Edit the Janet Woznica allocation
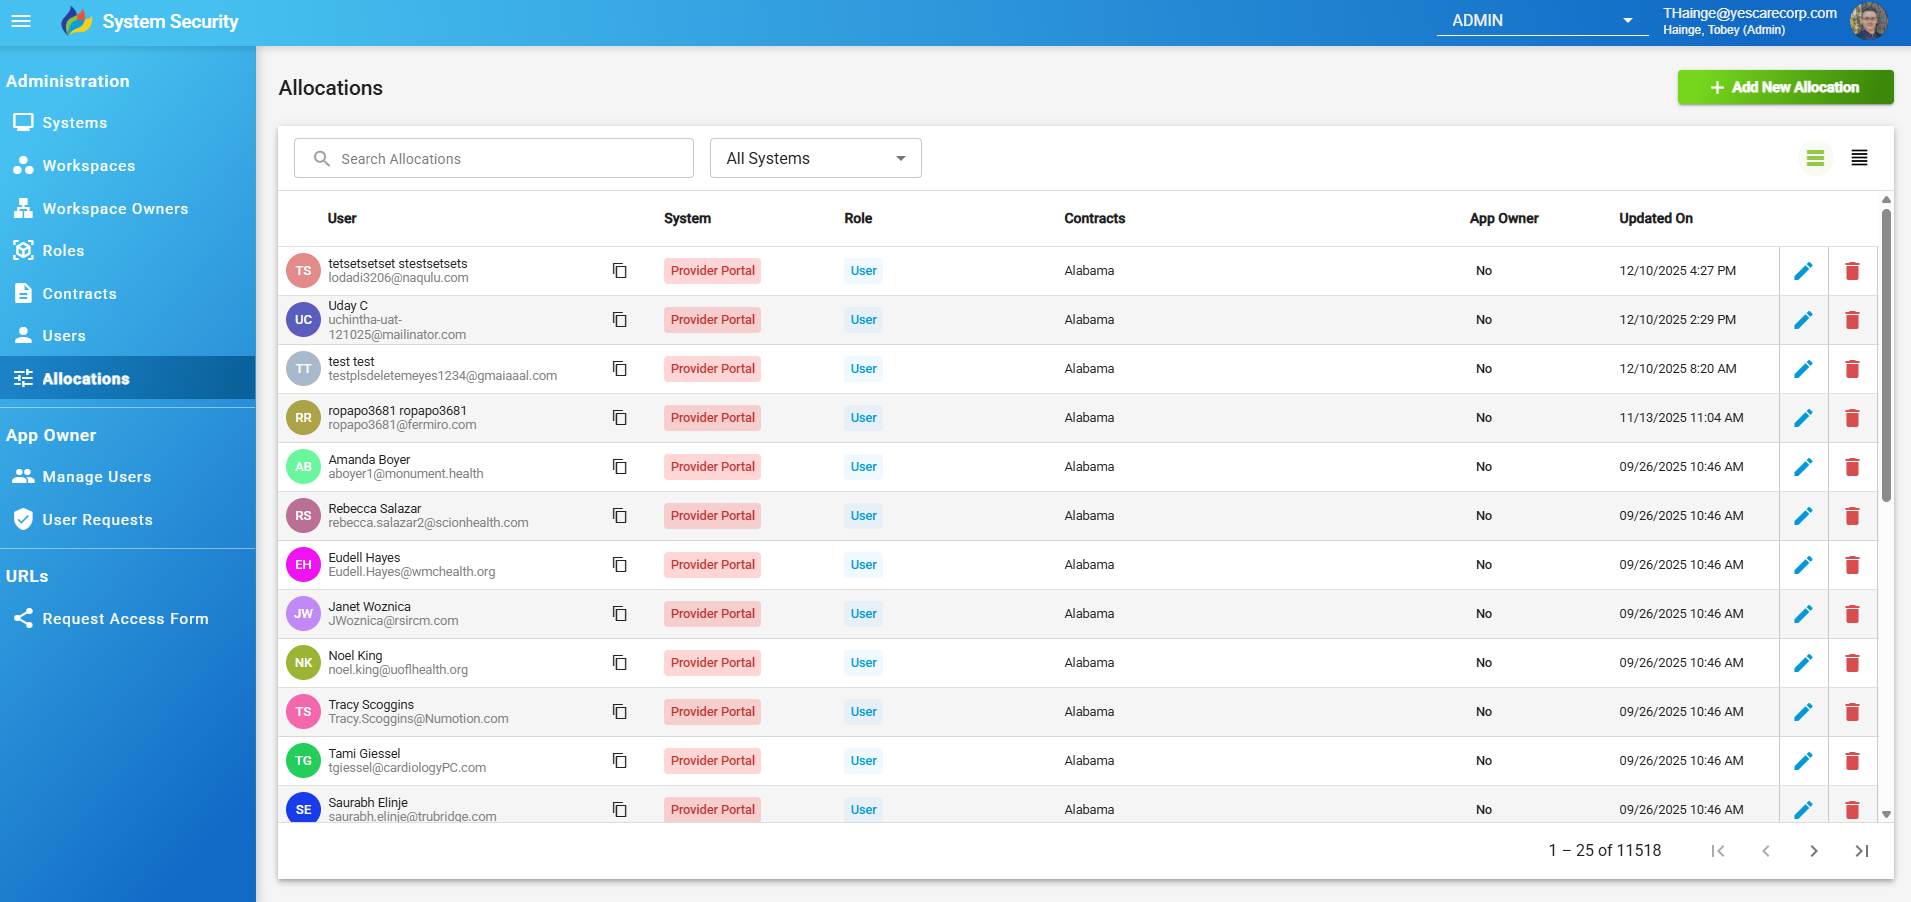 coord(1803,614)
